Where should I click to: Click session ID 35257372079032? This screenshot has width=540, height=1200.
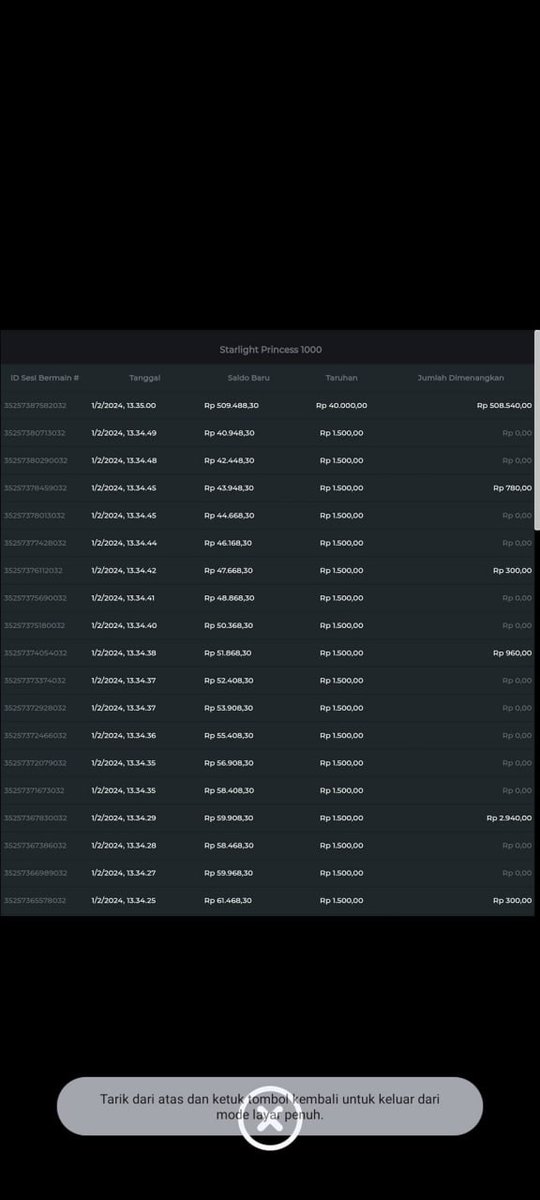(35, 763)
